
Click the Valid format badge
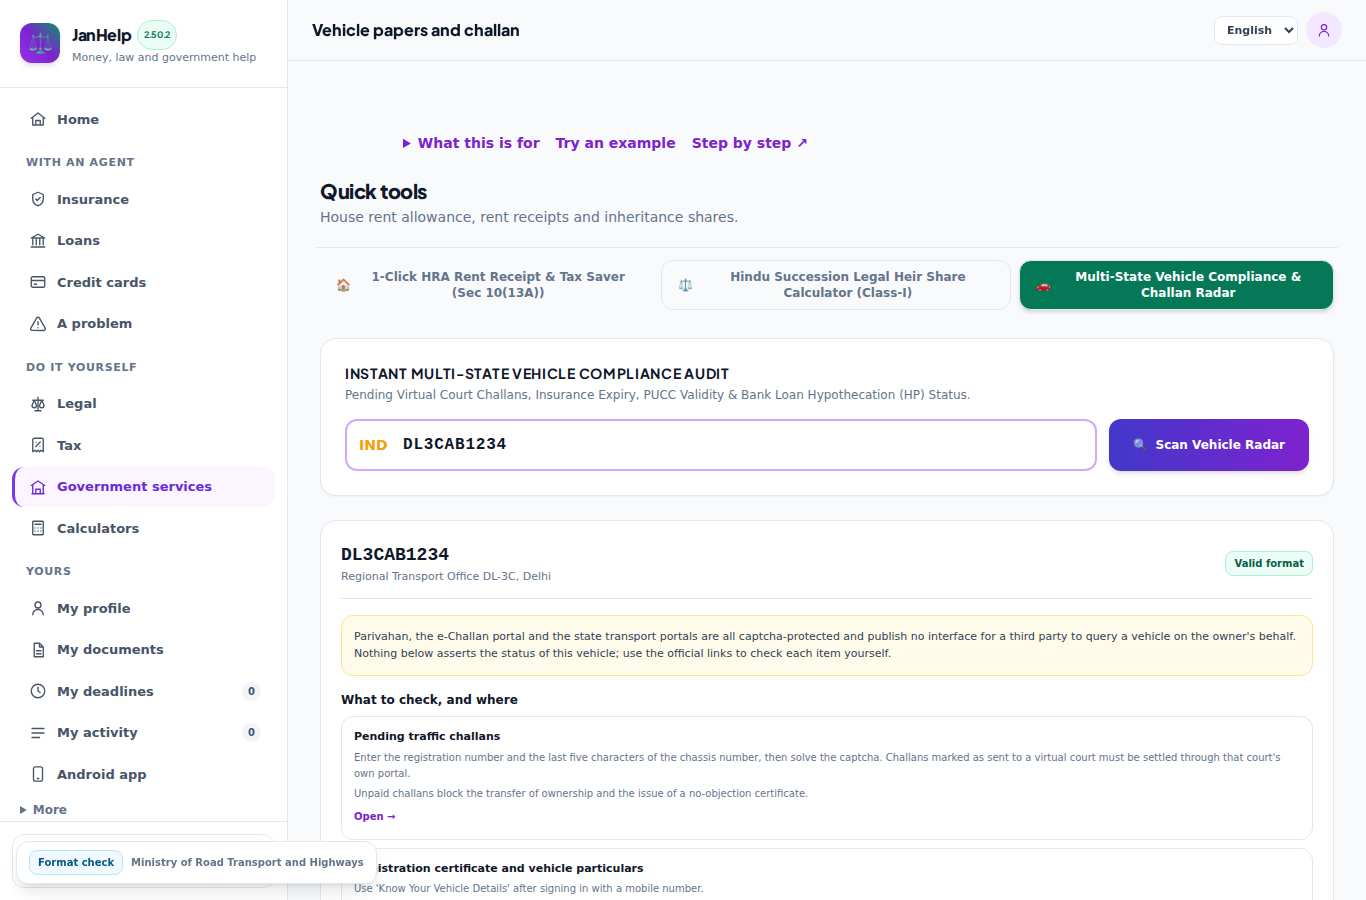tap(1269, 563)
